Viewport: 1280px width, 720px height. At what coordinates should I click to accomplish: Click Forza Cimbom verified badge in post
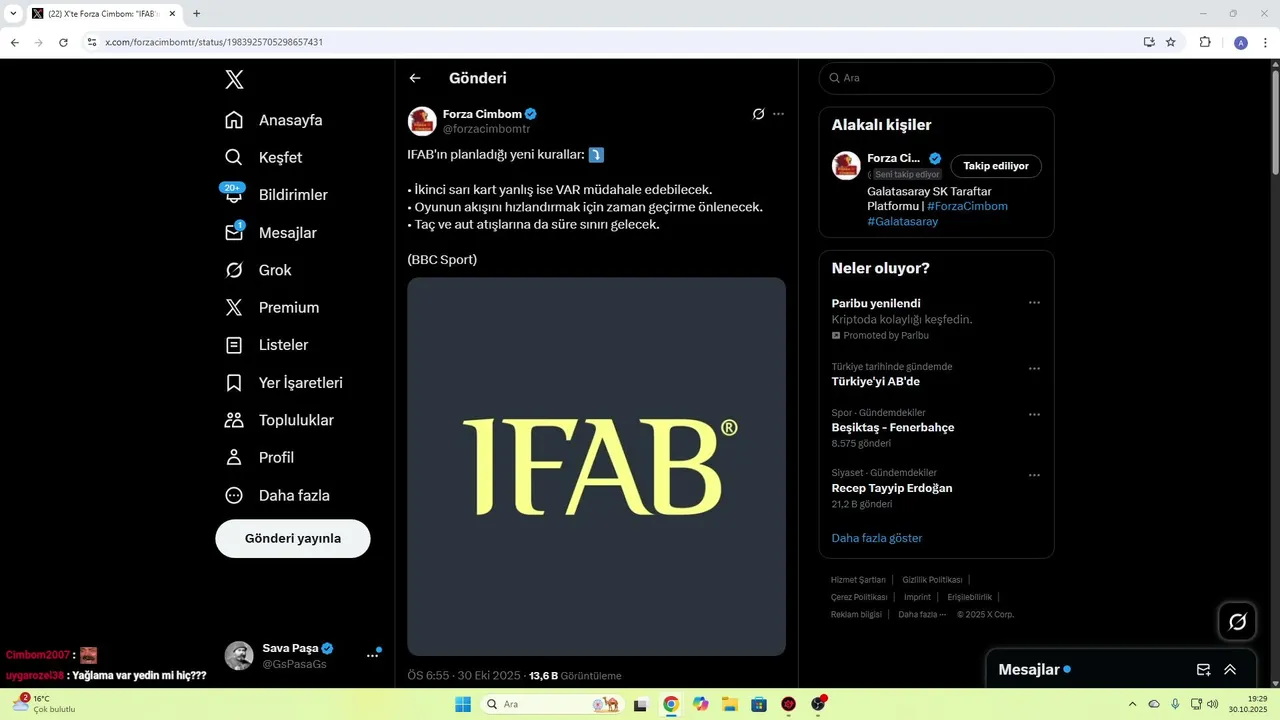point(532,114)
